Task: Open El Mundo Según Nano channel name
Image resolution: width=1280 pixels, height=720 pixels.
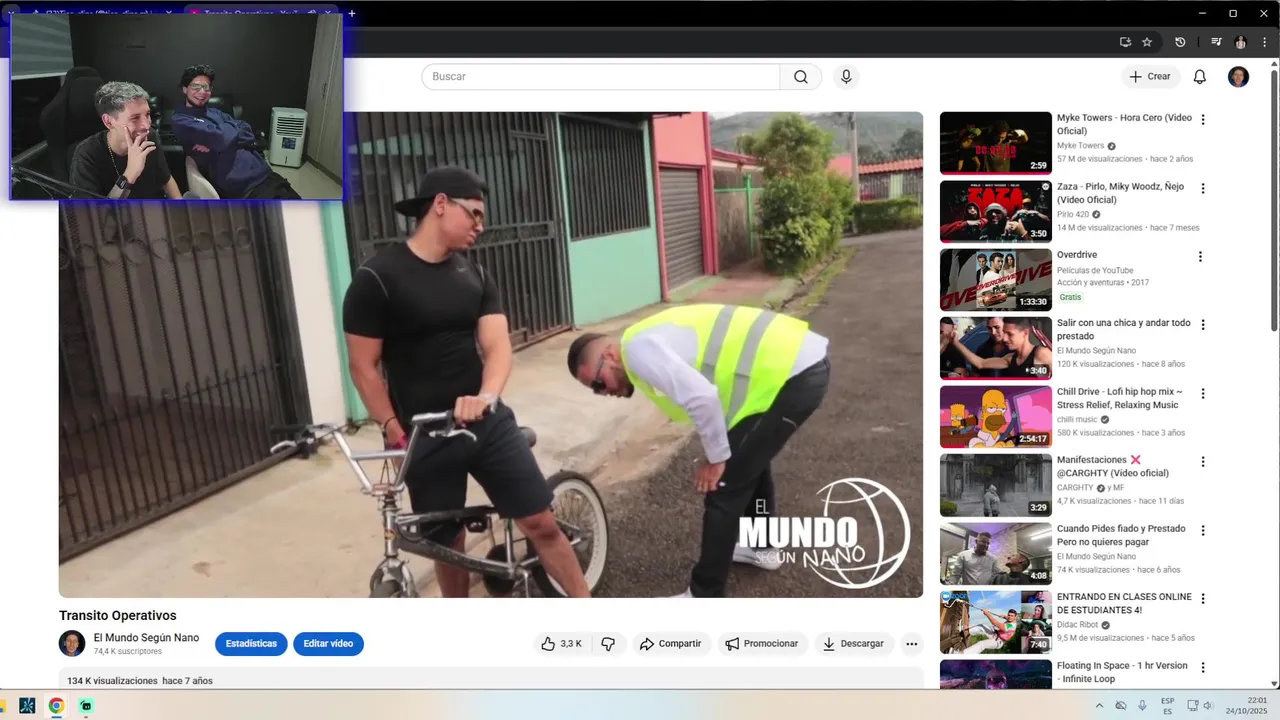Action: [x=146, y=638]
